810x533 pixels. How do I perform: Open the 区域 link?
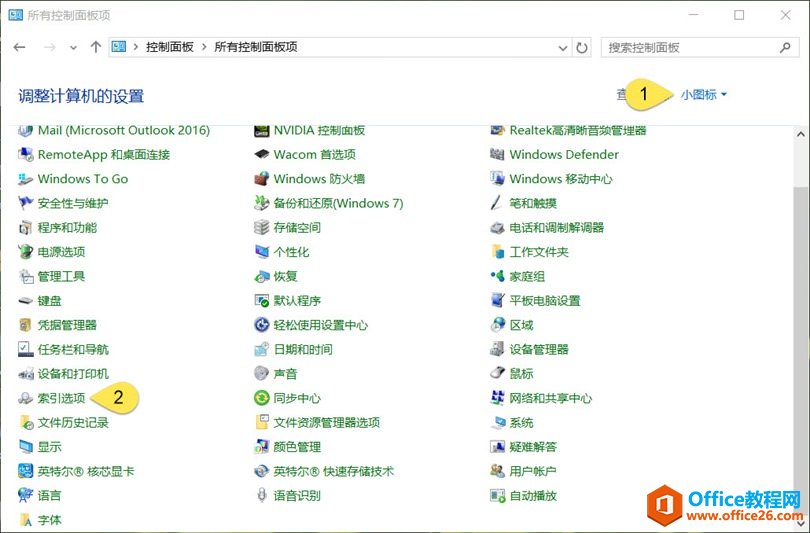[x=521, y=325]
